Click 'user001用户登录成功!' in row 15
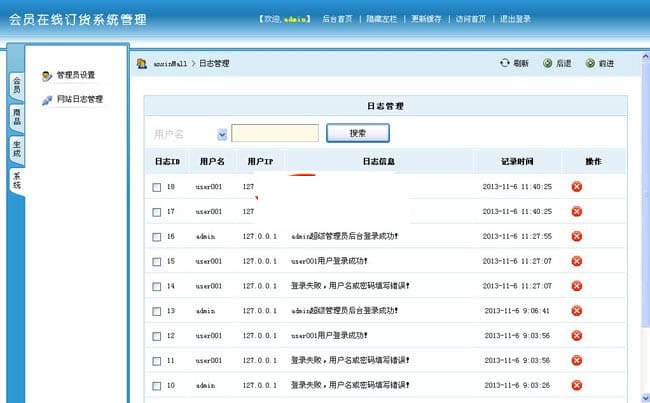 (329, 261)
